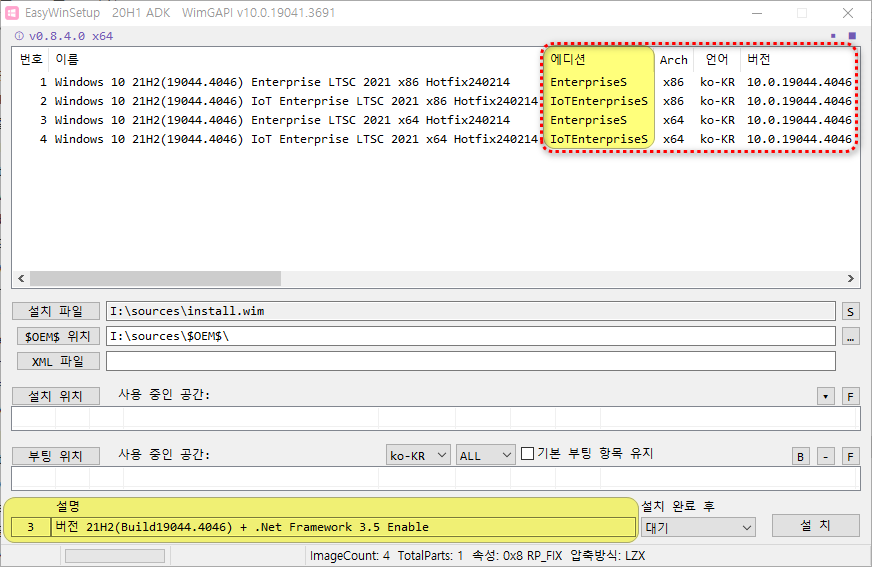Click the x64 Arch cell in row 3
Viewport: 872px width, 567px height.
[673, 120]
